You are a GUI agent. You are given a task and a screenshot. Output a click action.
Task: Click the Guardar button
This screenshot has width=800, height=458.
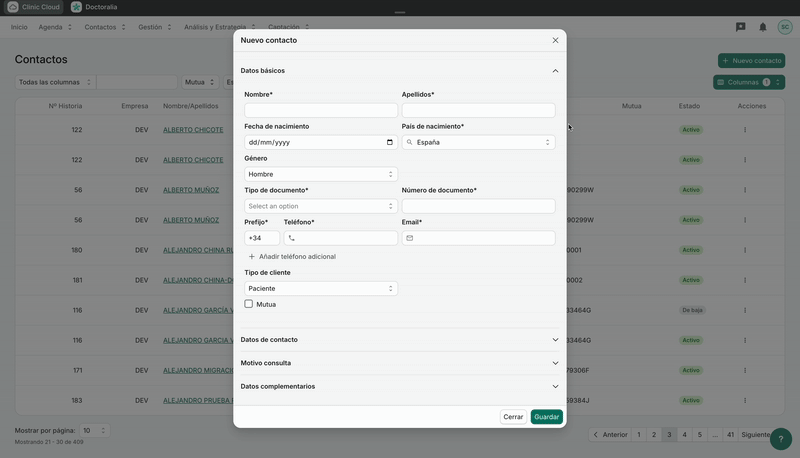(546, 417)
